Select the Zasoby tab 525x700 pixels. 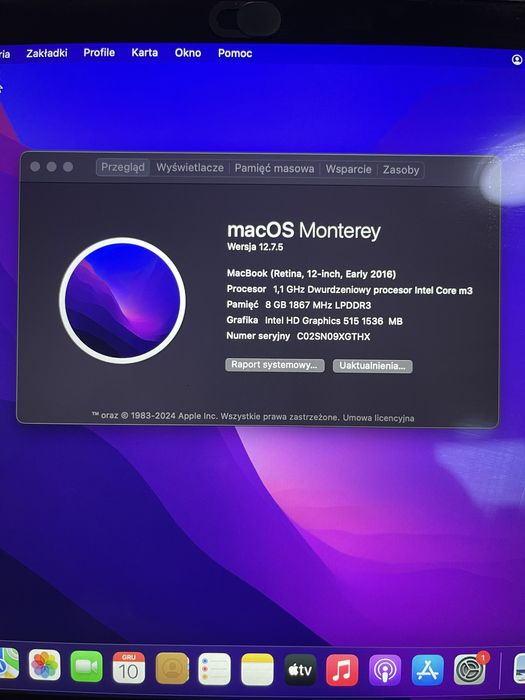401,170
